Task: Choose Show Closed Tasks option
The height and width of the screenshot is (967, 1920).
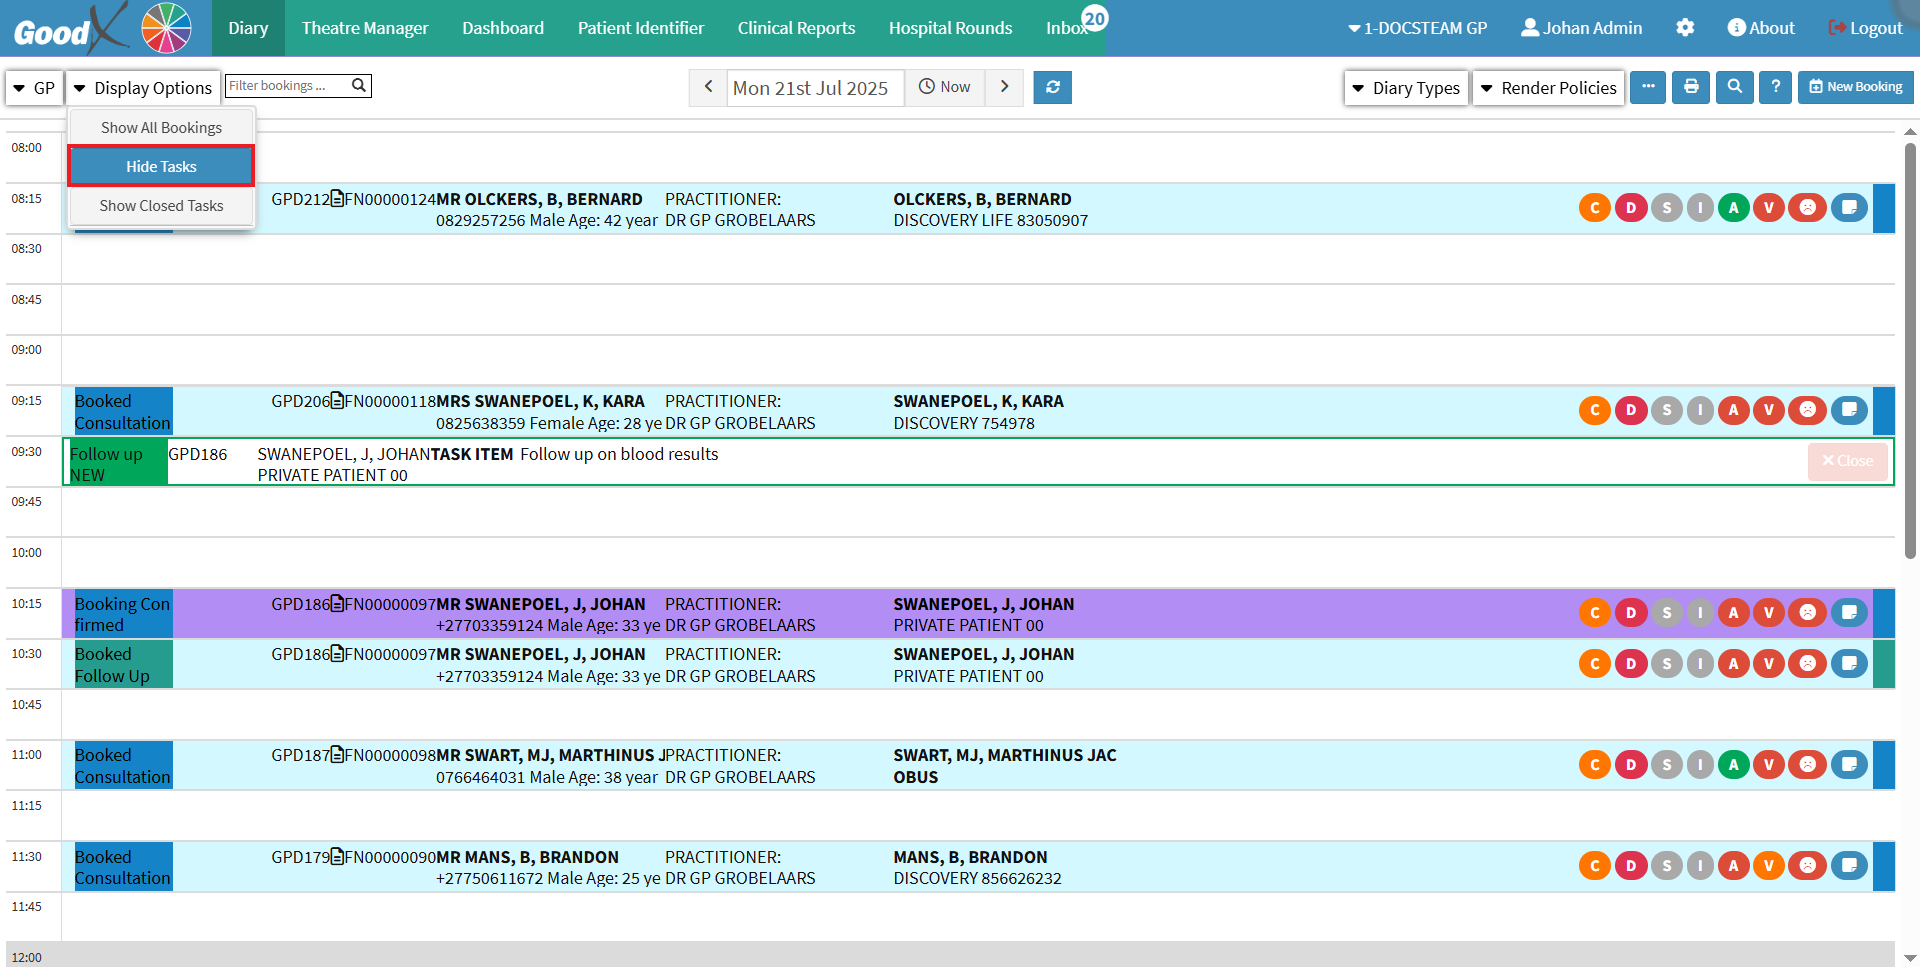Action: pos(161,206)
